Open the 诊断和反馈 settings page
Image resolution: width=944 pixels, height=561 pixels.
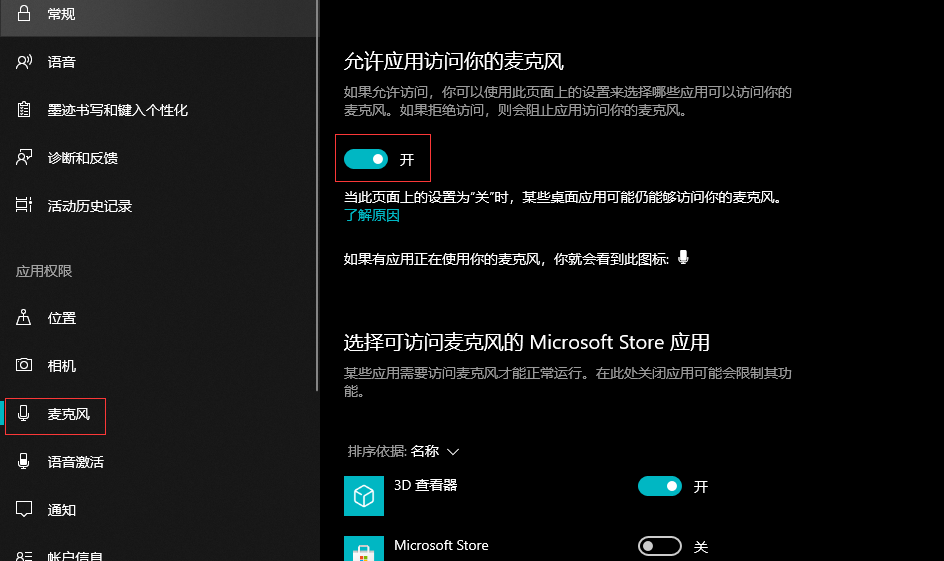pos(82,158)
